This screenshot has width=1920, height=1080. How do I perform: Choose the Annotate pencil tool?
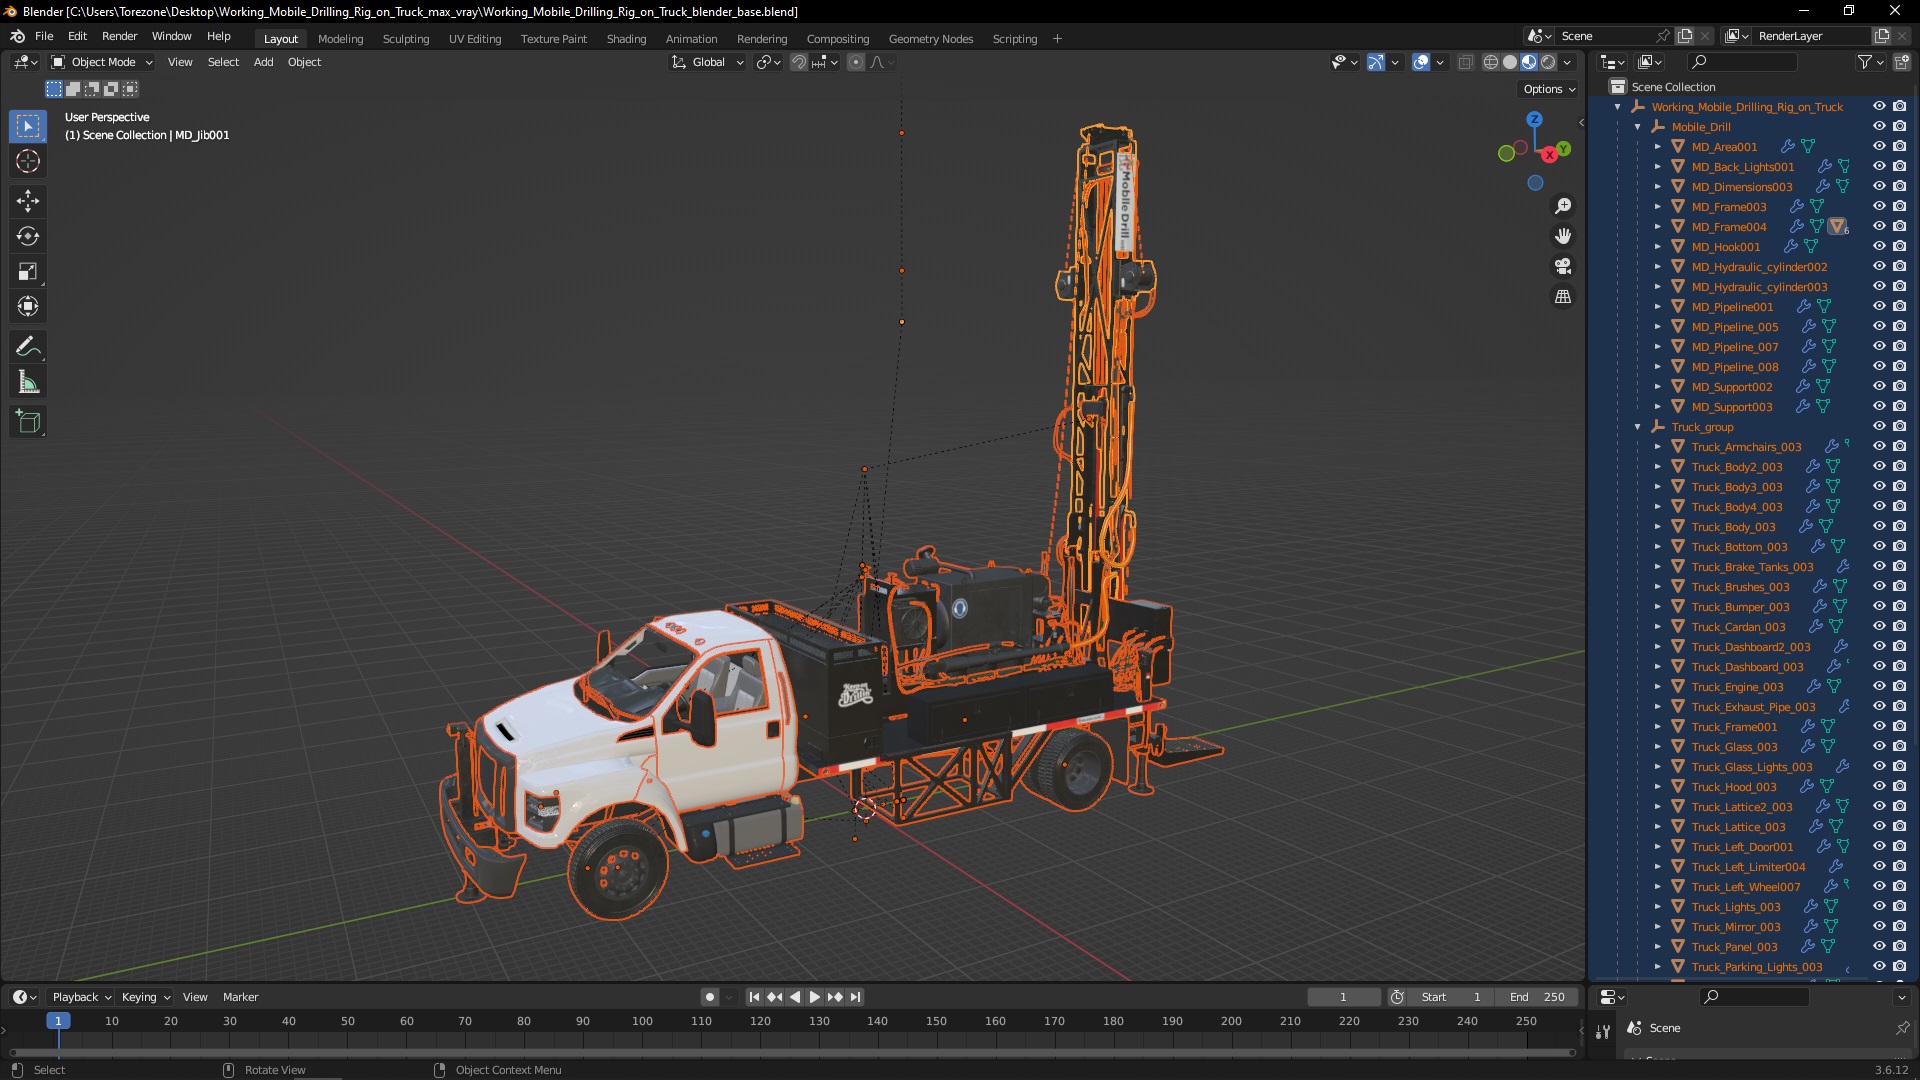(28, 347)
